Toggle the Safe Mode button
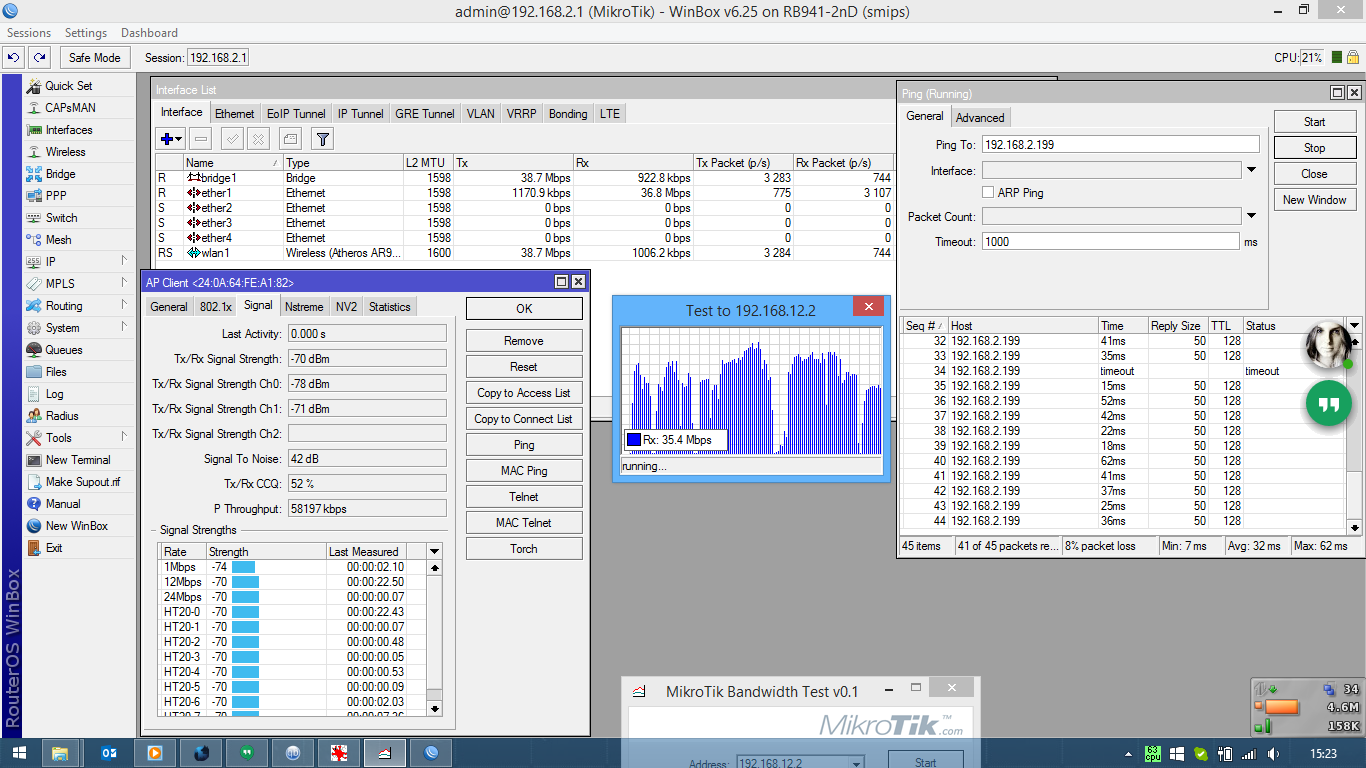 click(95, 58)
